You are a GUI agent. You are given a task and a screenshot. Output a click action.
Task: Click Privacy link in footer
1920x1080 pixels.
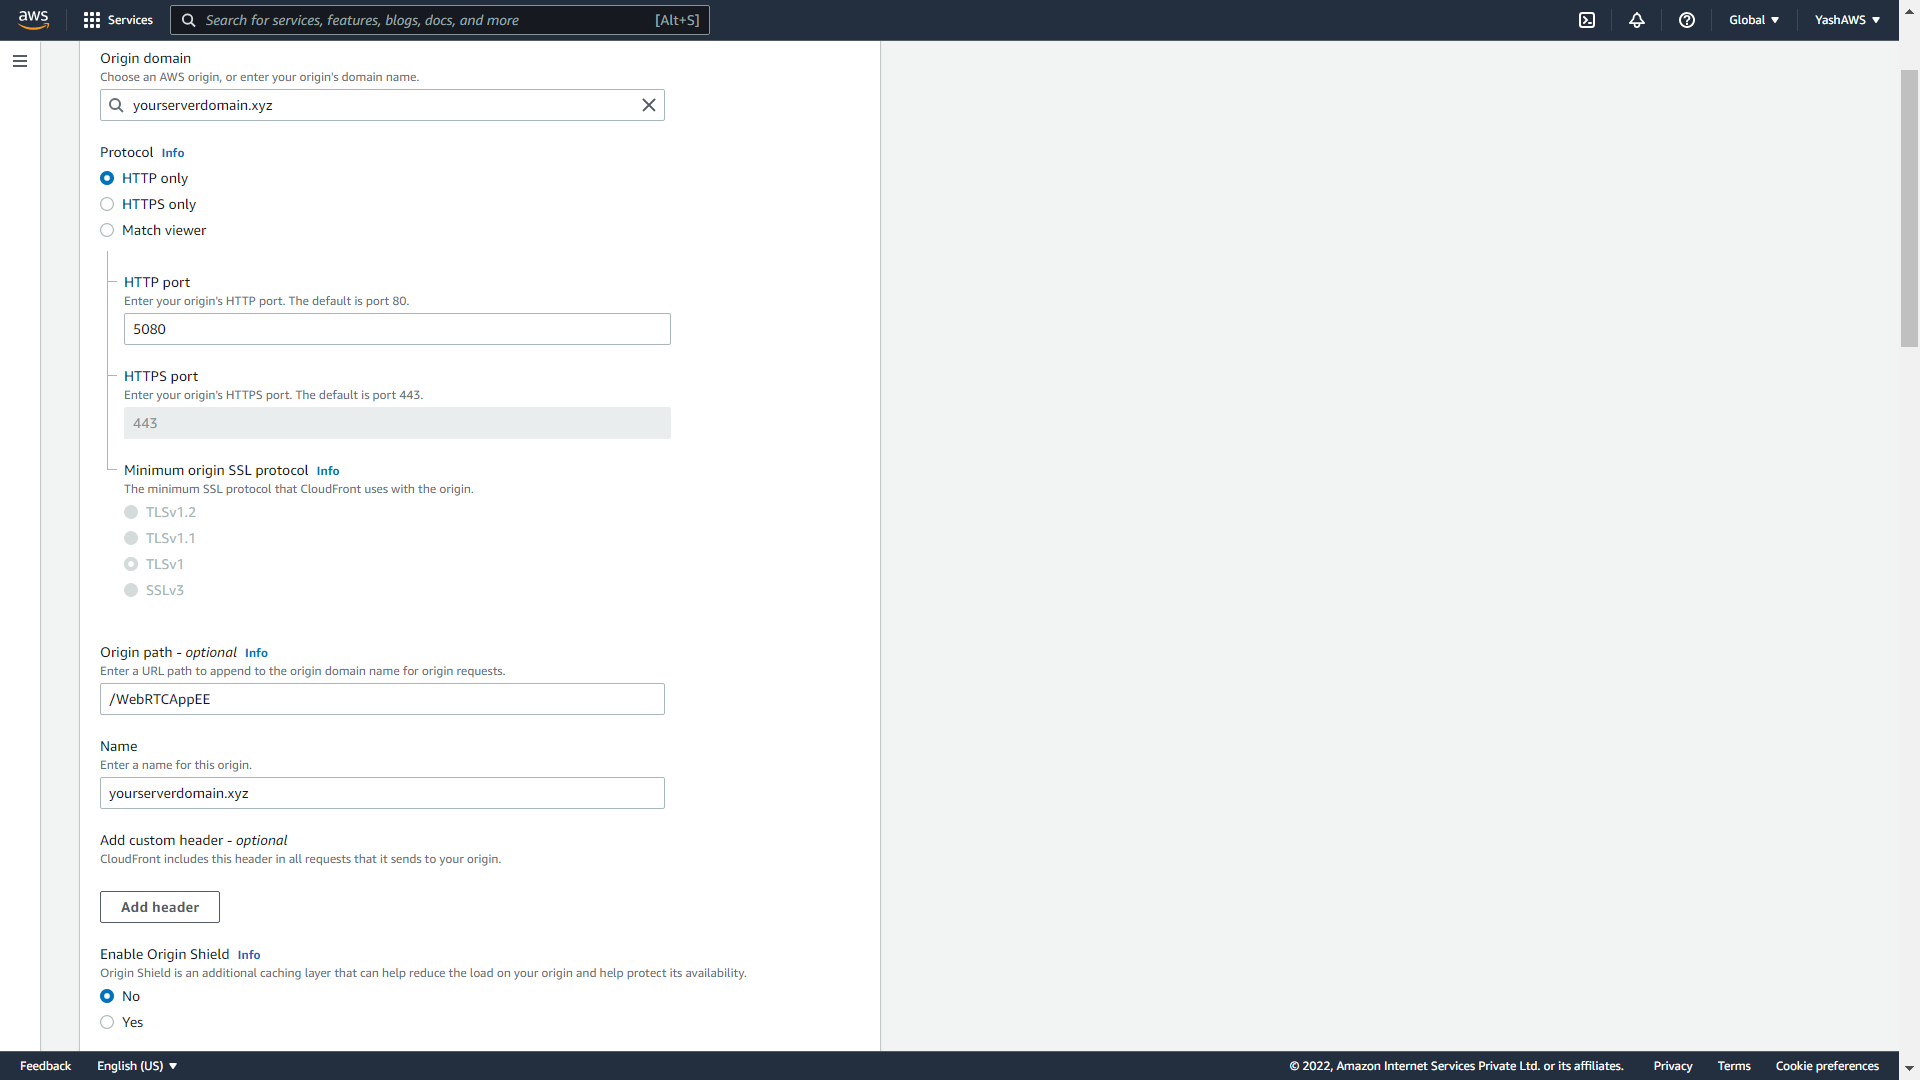[1673, 1065]
